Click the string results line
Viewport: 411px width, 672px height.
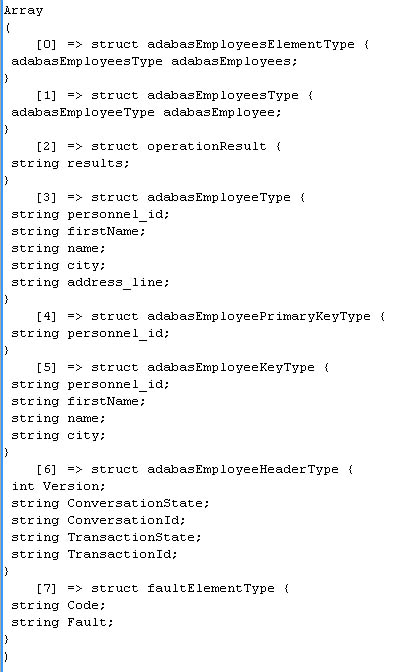pos(70,164)
